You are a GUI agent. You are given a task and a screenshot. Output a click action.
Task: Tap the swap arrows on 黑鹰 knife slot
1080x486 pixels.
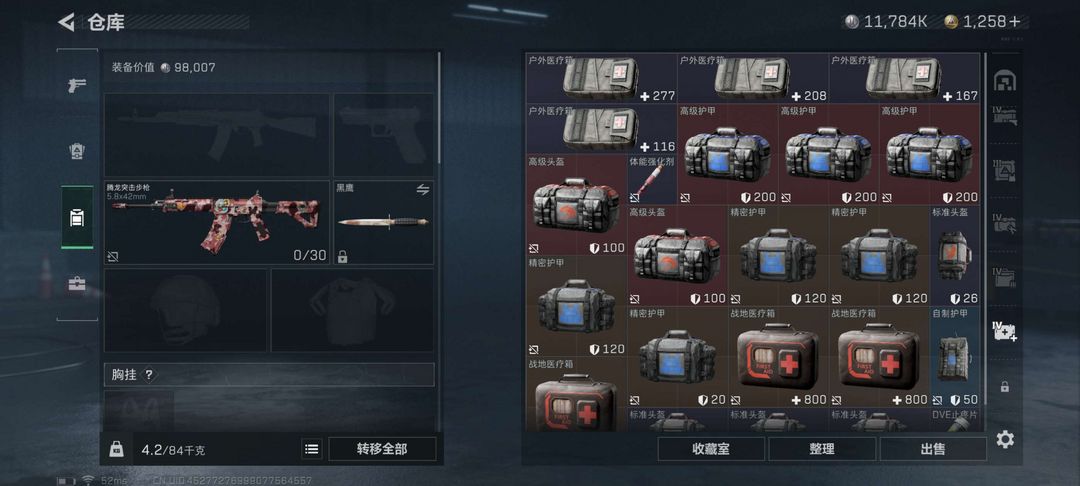coord(423,189)
